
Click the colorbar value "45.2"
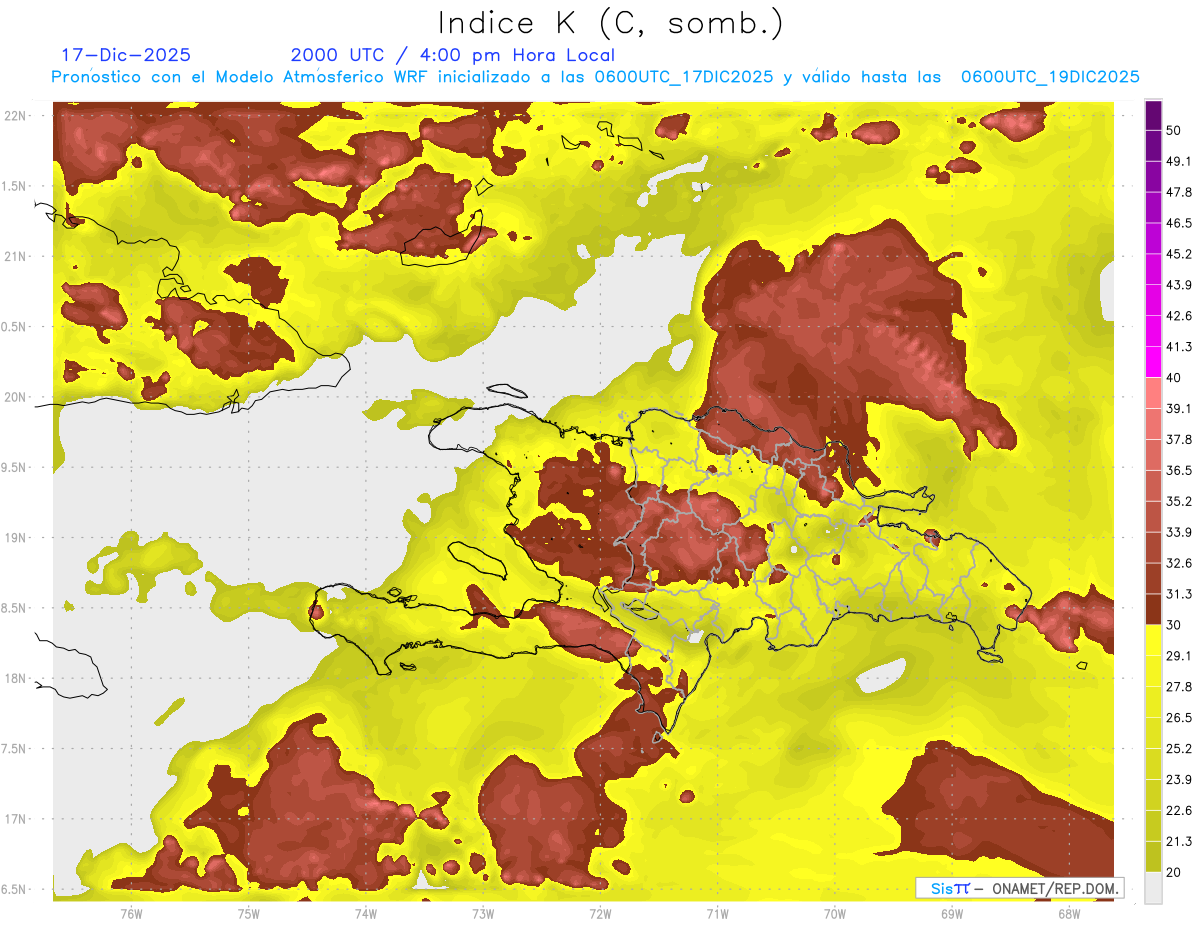coord(1179,254)
